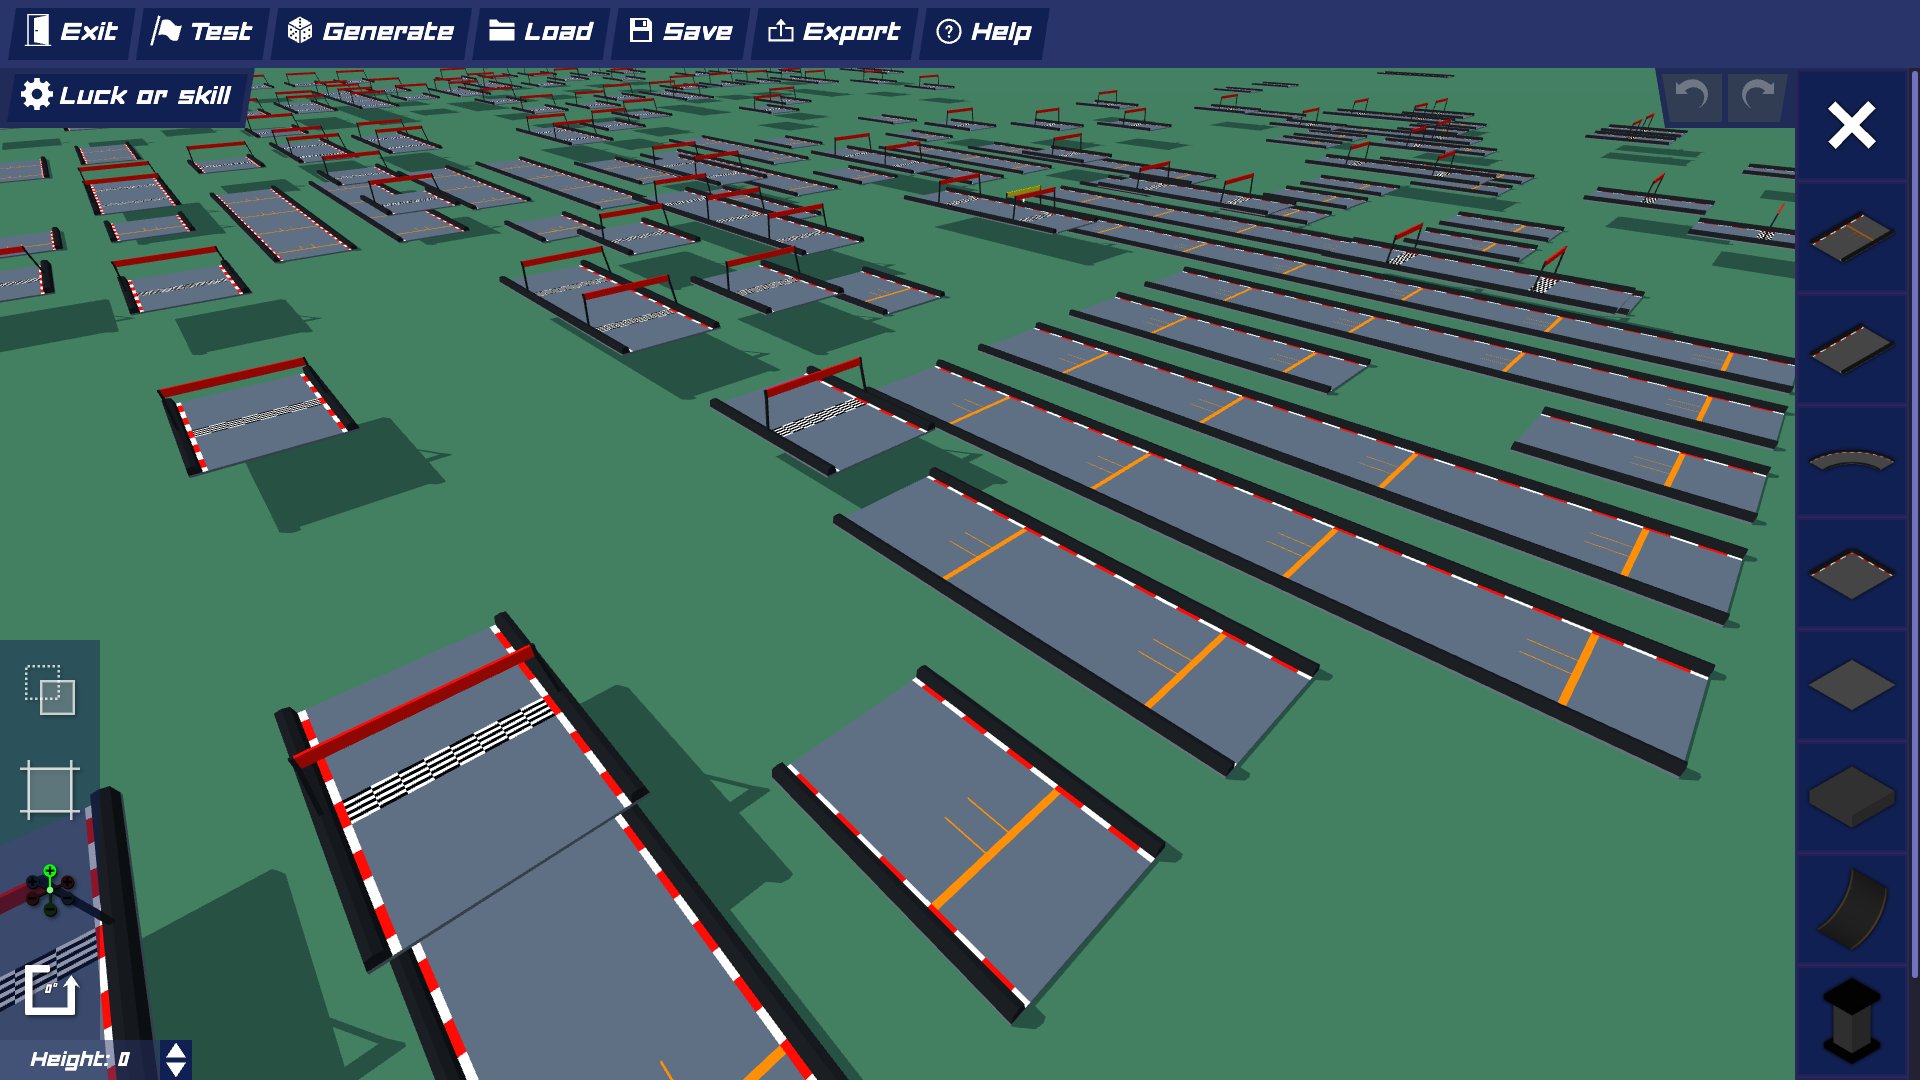Close the track piece palette

click(1852, 128)
